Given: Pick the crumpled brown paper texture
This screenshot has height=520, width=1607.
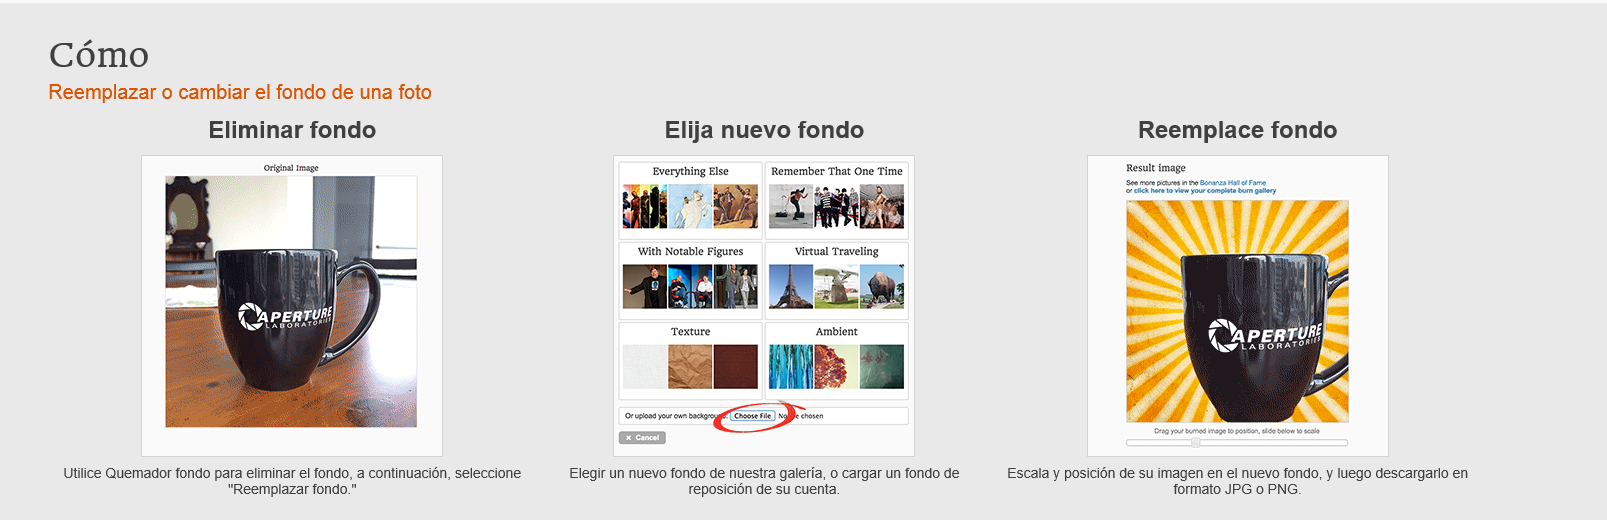Looking at the screenshot, I should pyautogui.click(x=690, y=367).
